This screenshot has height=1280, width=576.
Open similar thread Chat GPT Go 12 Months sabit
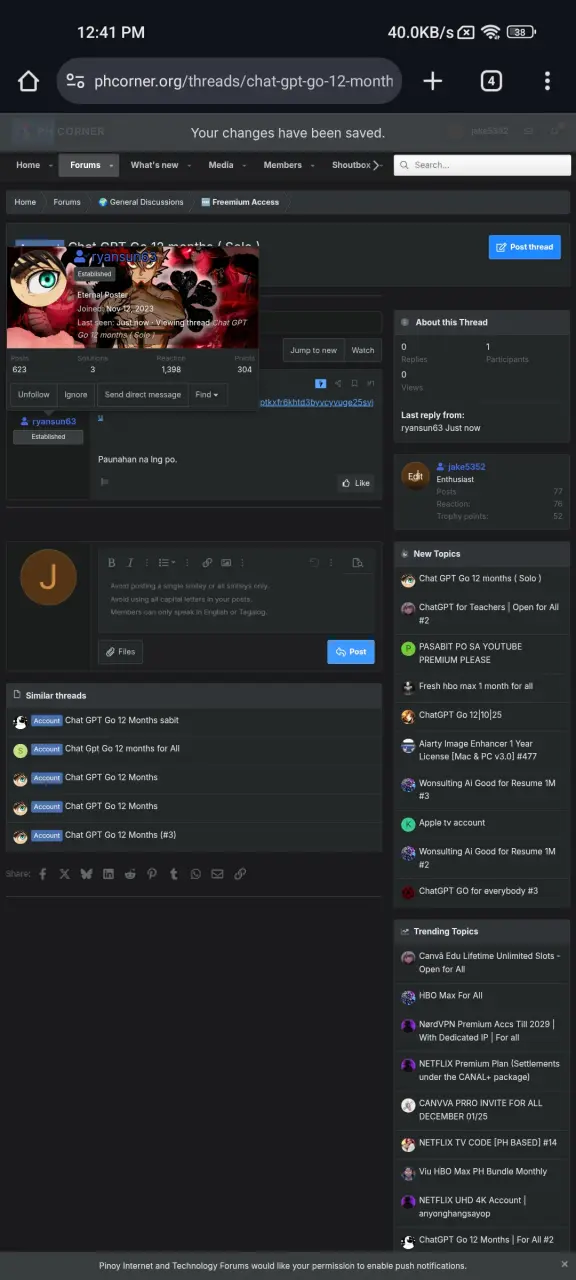122,720
